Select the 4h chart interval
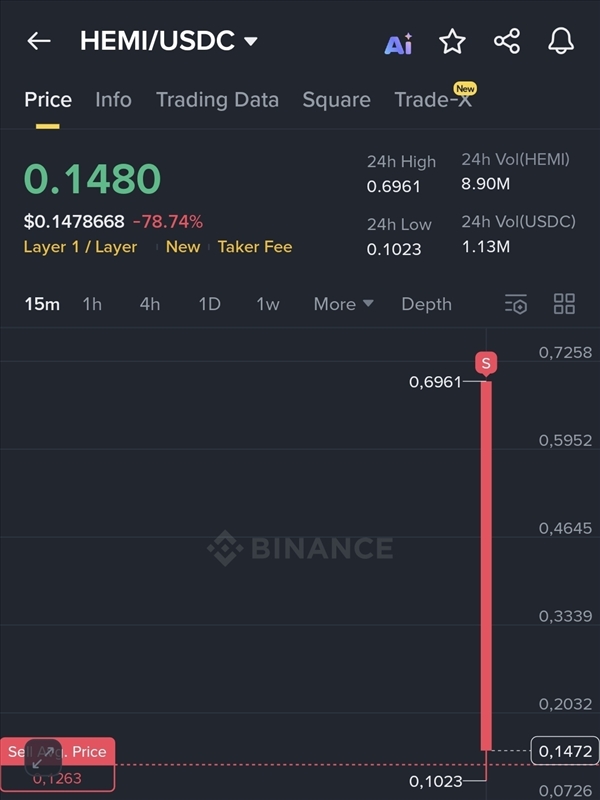The height and width of the screenshot is (800, 600). (x=150, y=304)
